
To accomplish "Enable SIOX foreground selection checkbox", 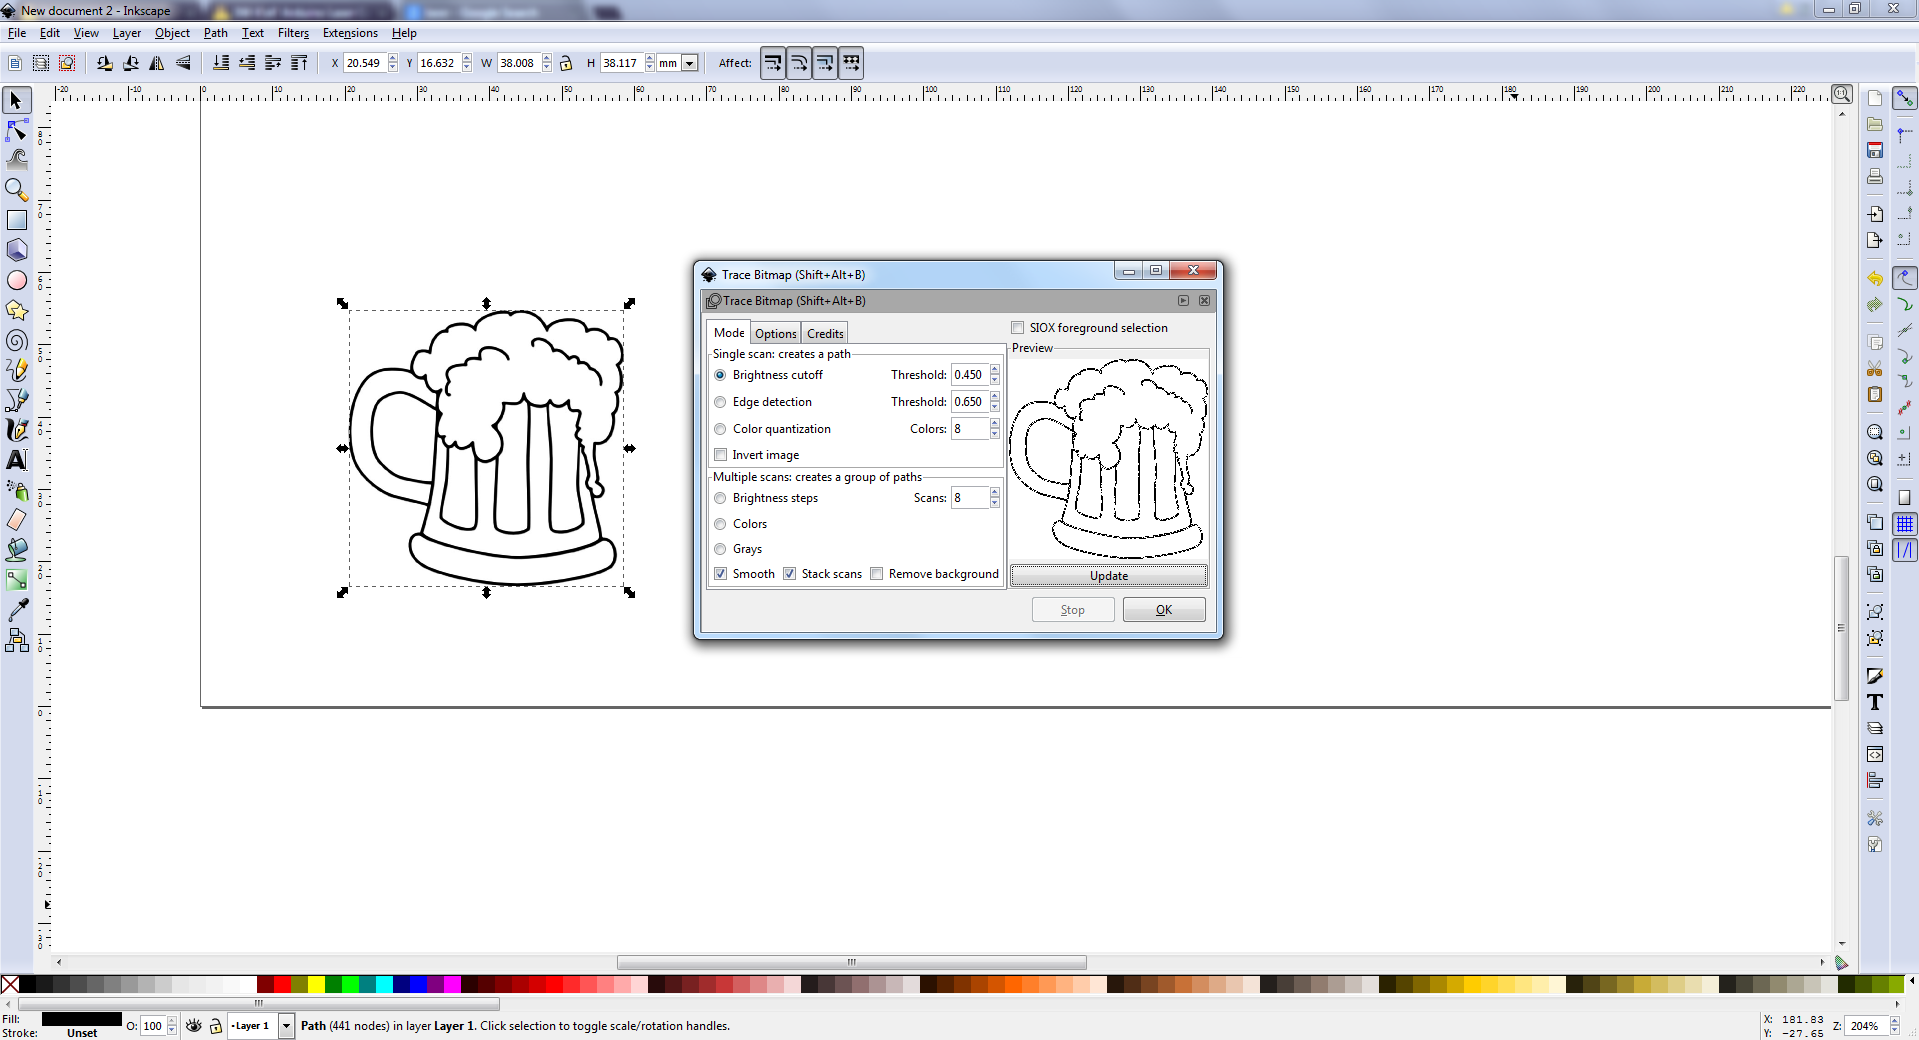I will (x=1017, y=328).
